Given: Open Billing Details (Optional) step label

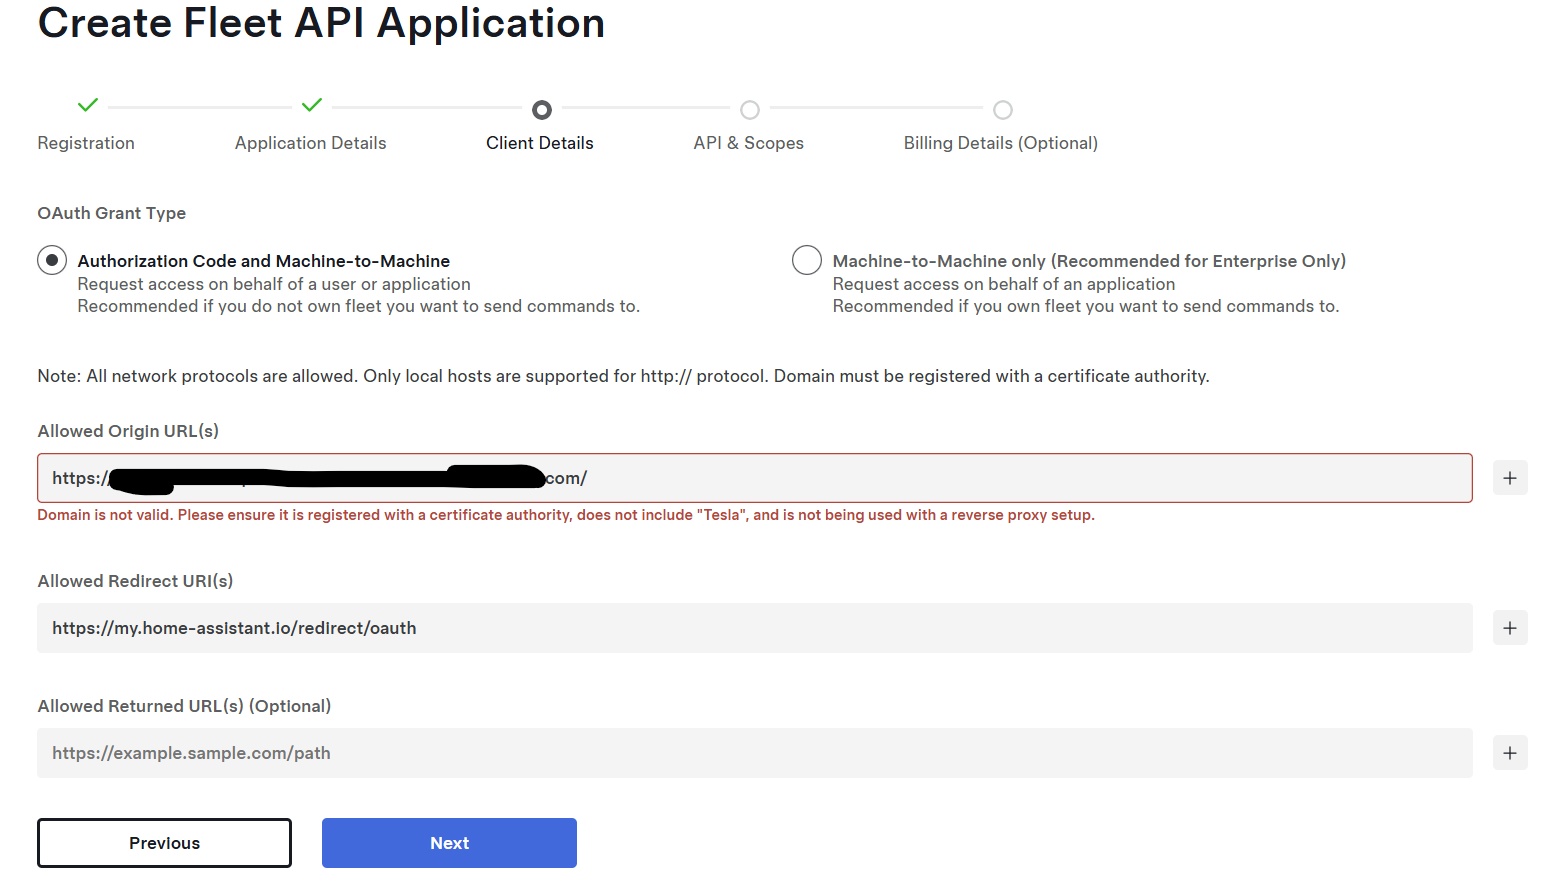Looking at the screenshot, I should [1000, 143].
